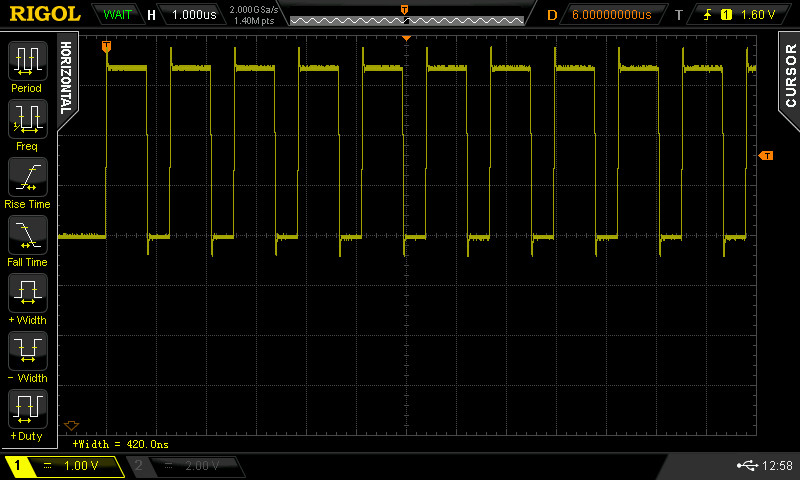This screenshot has height=480, width=800.
Task: Toggle channel 1 at 1.00 V
Action: (x=64, y=466)
